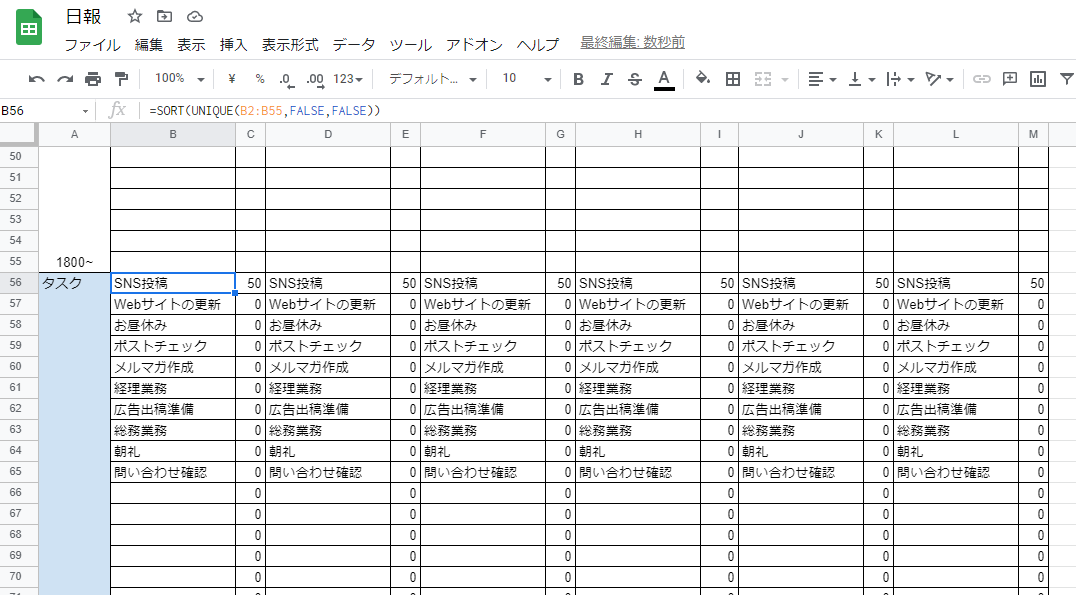Screen dimensions: 1076x595
Task: Select column B header
Action: point(173,135)
